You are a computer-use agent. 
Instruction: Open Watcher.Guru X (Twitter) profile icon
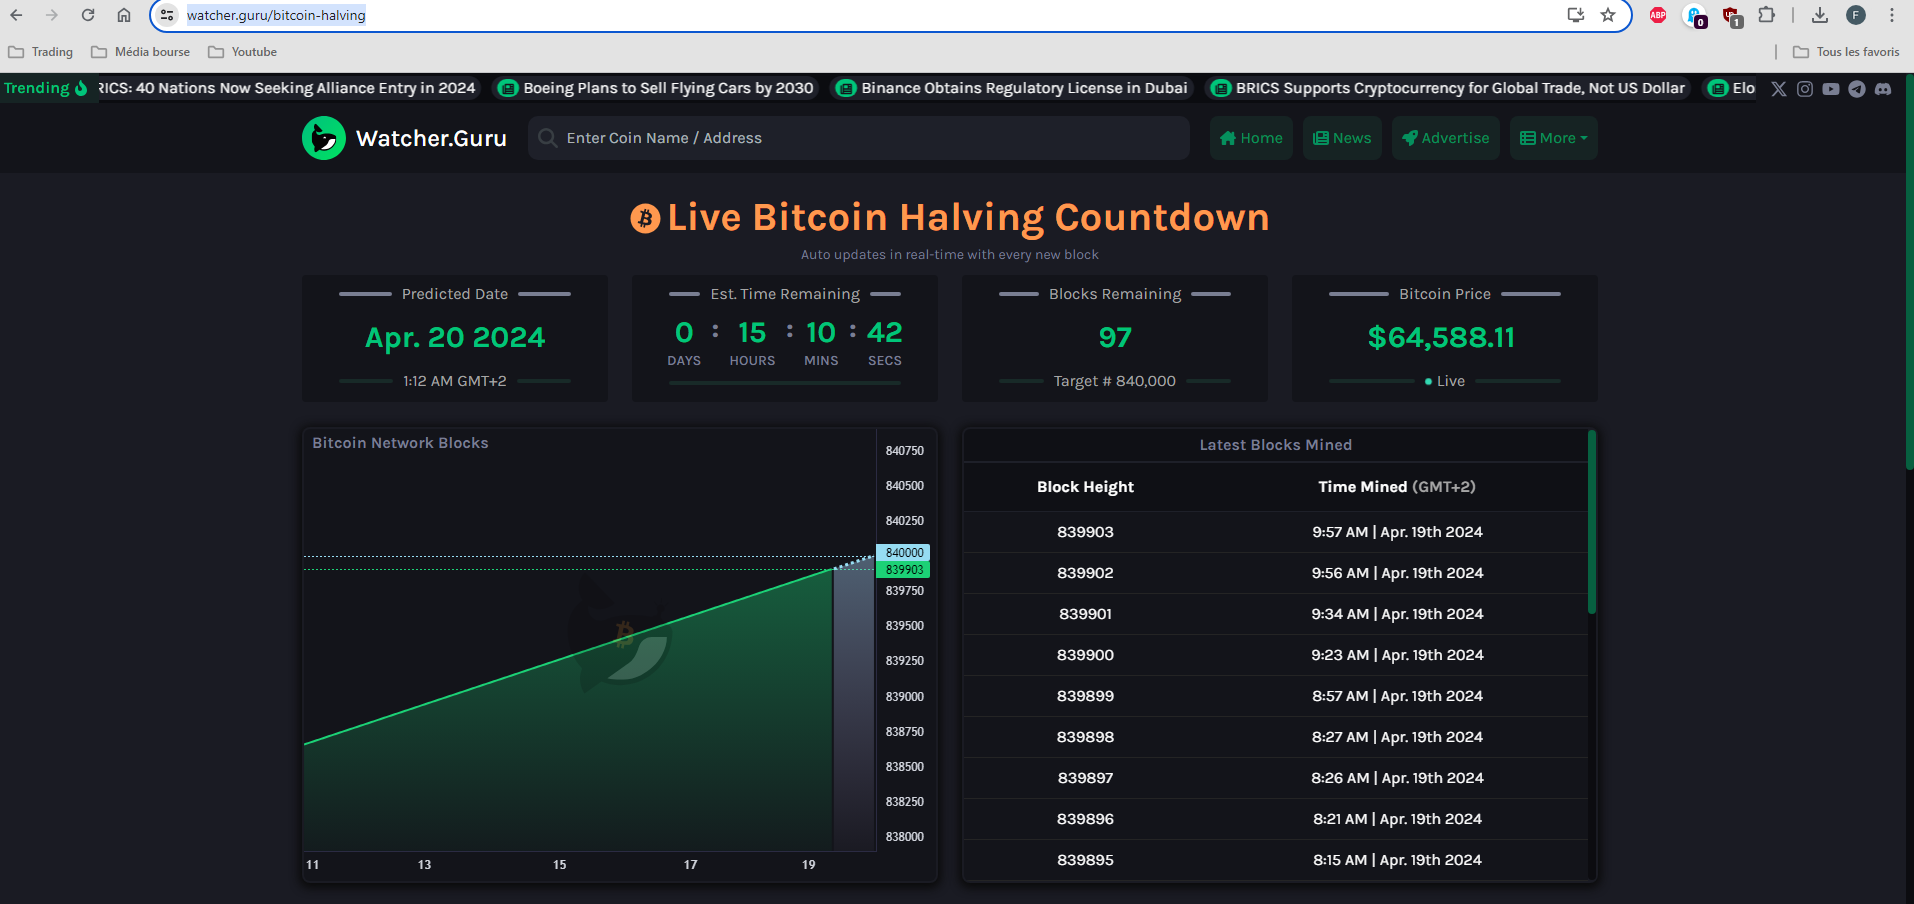(1779, 88)
